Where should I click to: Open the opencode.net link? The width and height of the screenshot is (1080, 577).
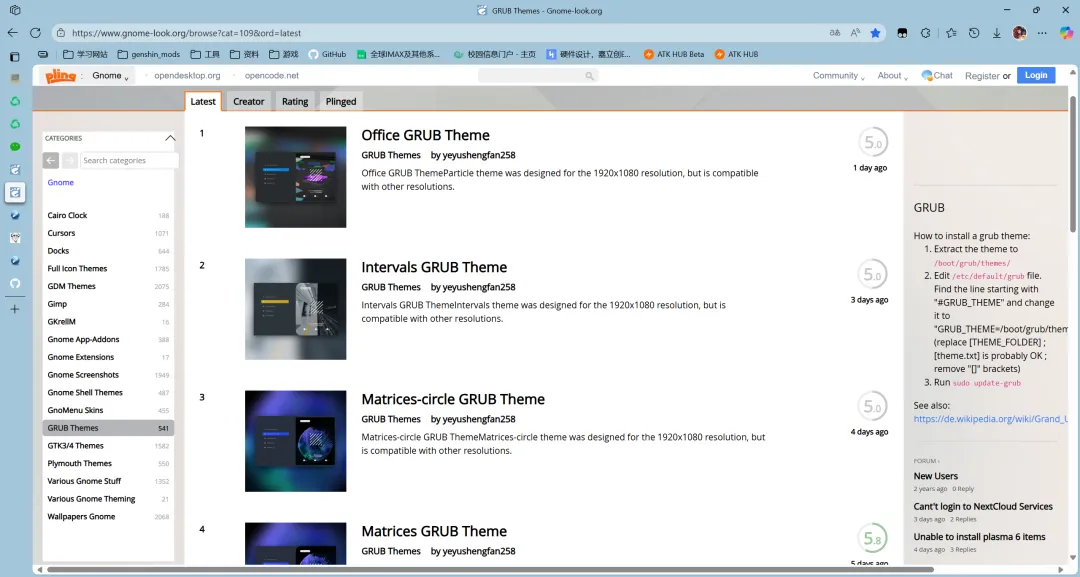(x=272, y=76)
